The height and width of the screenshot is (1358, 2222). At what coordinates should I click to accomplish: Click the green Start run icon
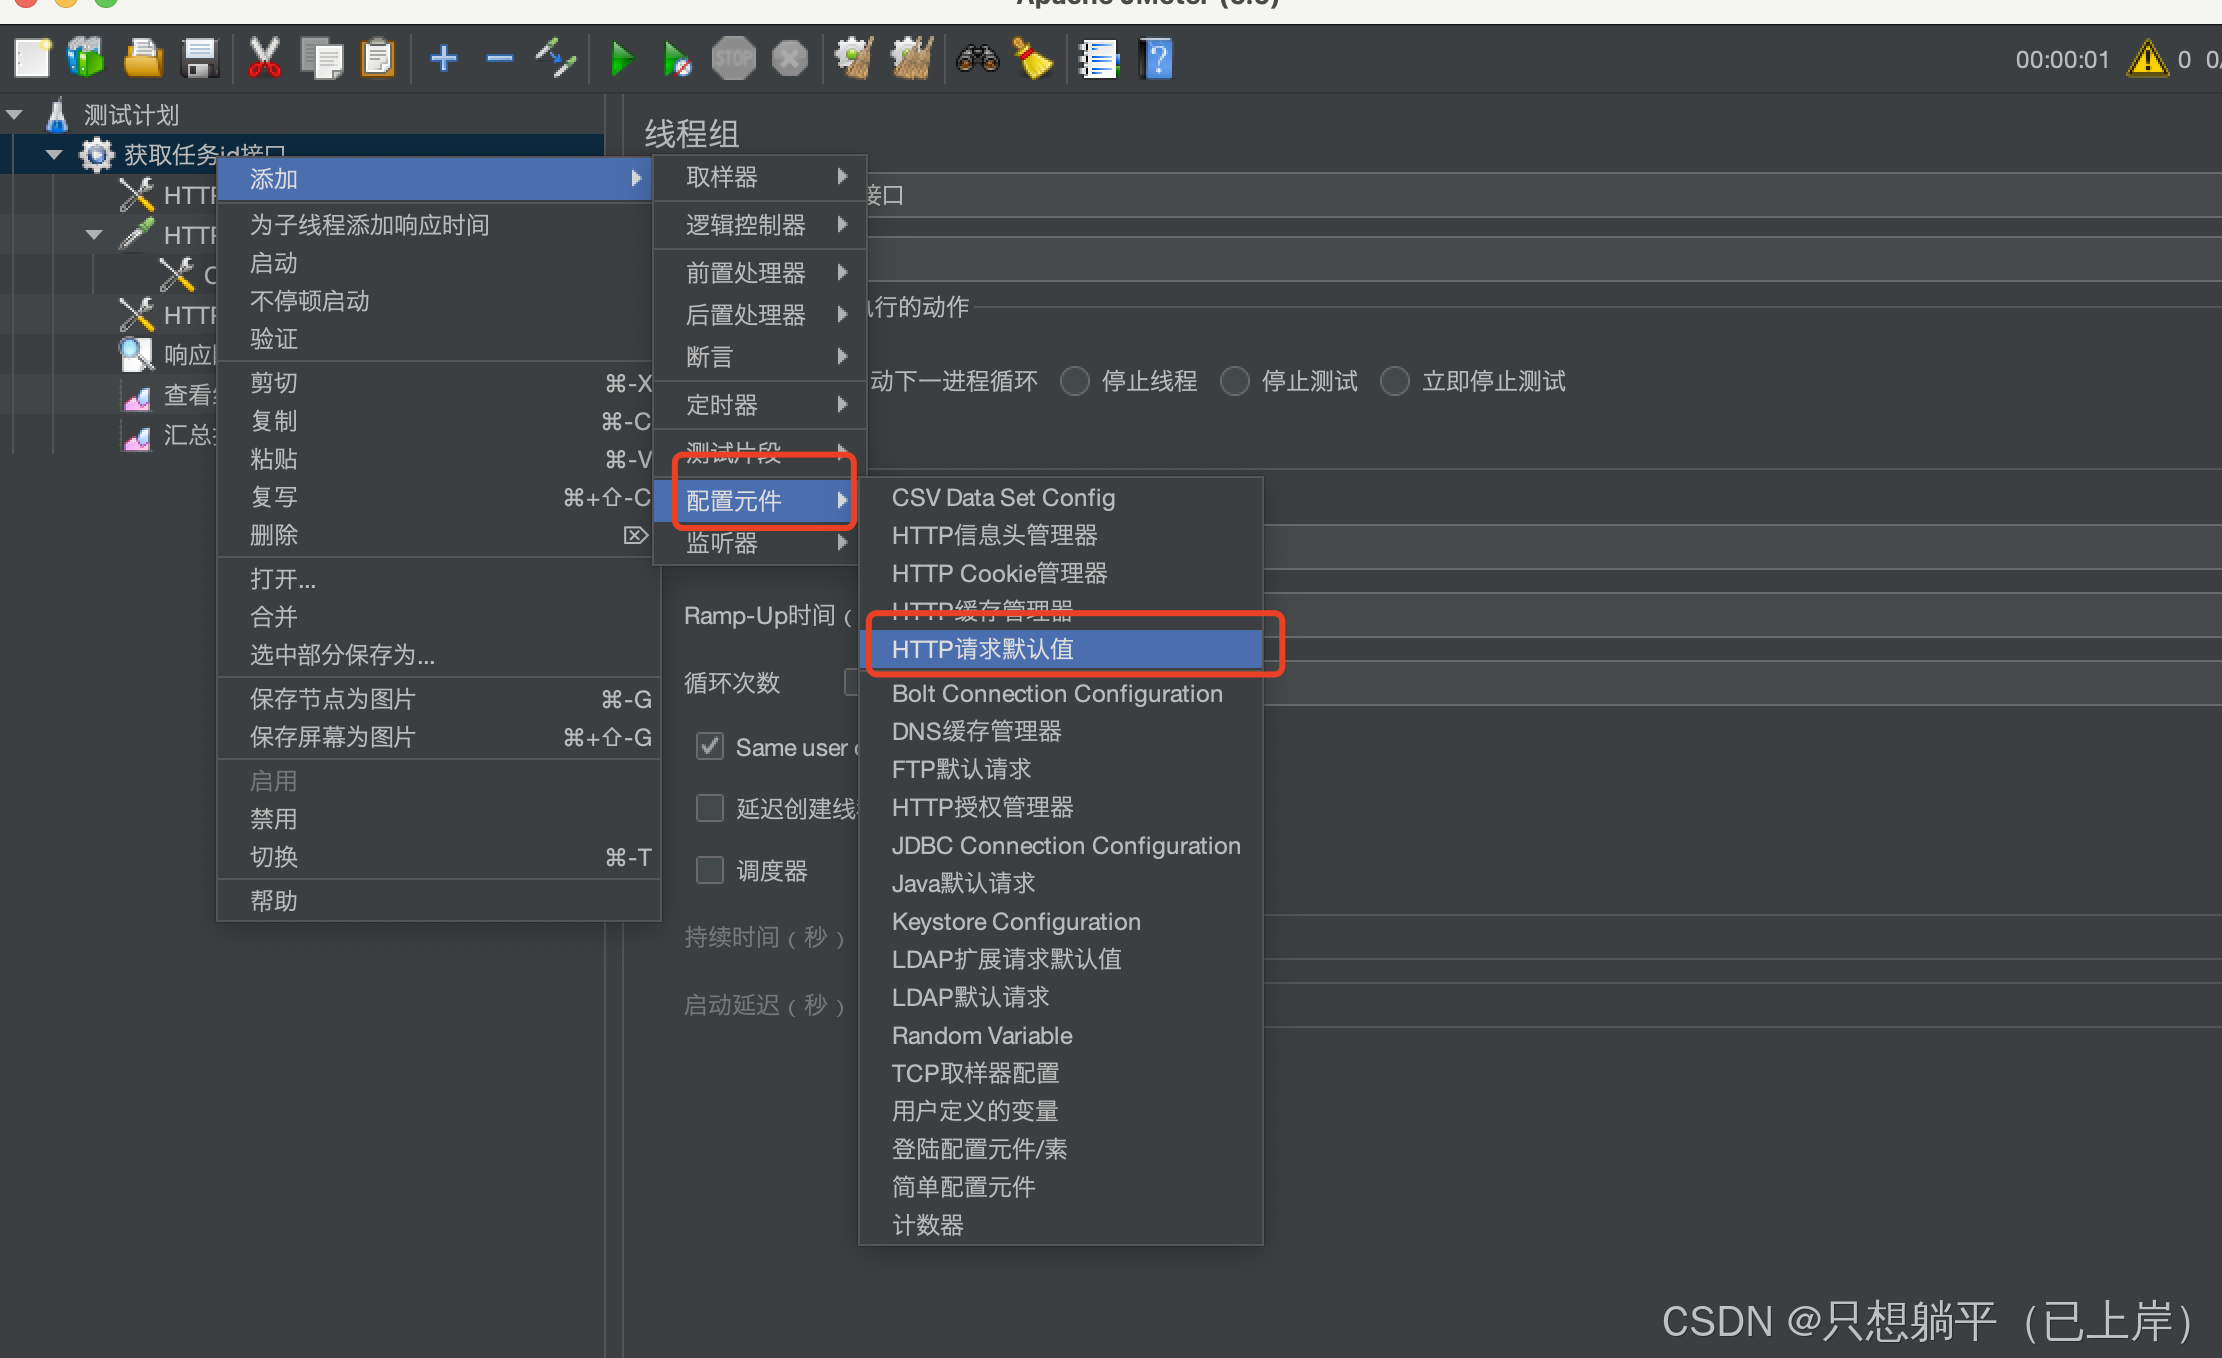(621, 59)
